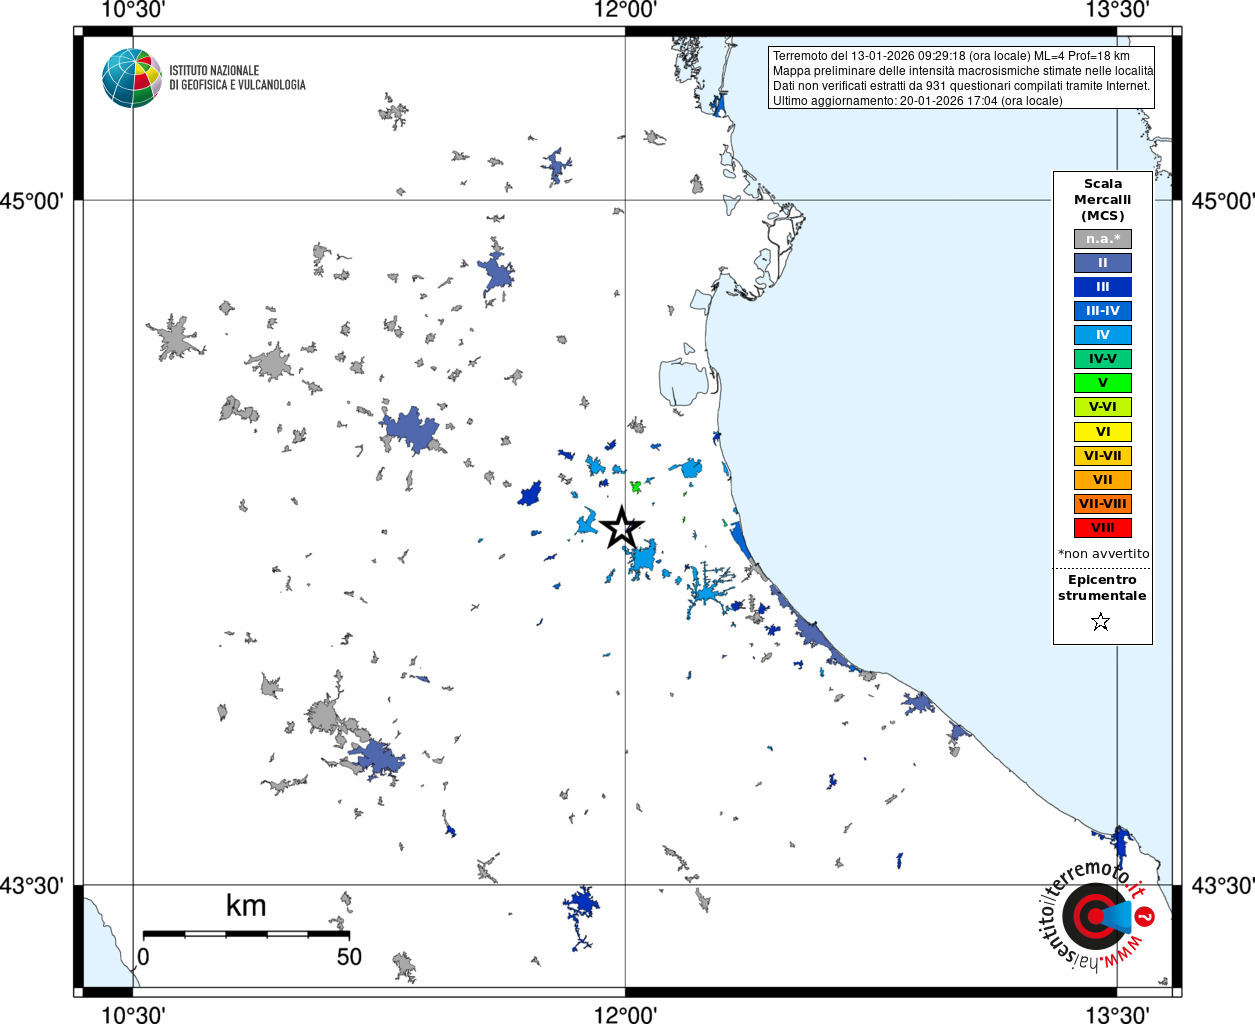Image resolution: width=1255 pixels, height=1024 pixels.
Task: Select the IV-V green legend swatch
Action: pos(1103,359)
